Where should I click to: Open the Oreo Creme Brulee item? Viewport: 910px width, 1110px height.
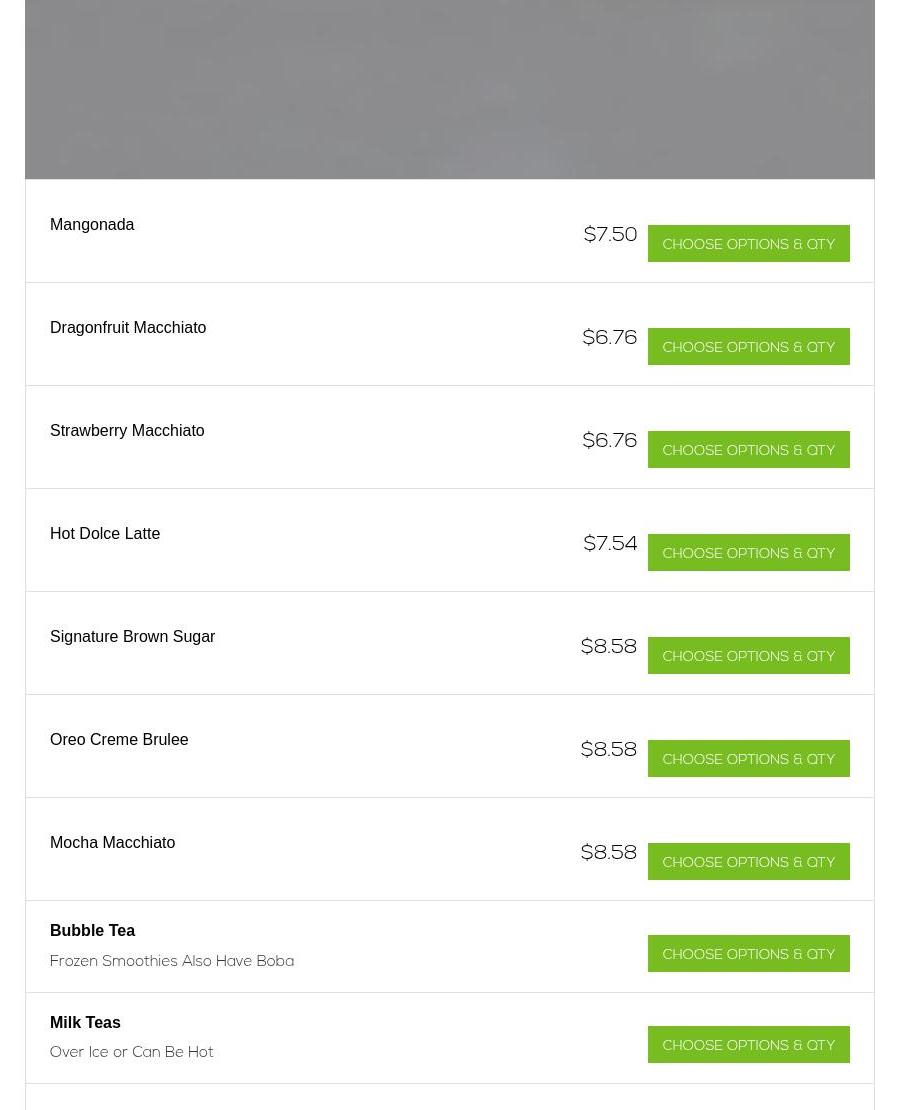tap(119, 740)
